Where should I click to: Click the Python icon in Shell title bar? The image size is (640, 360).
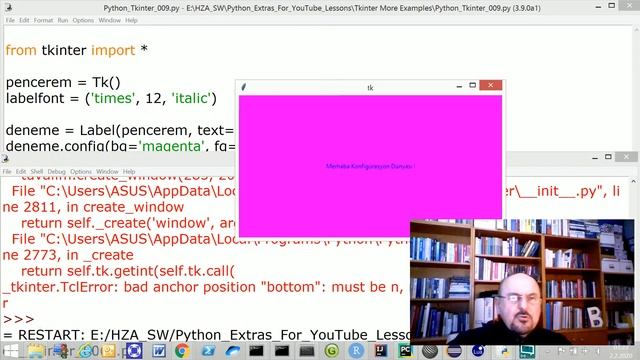point(5,159)
